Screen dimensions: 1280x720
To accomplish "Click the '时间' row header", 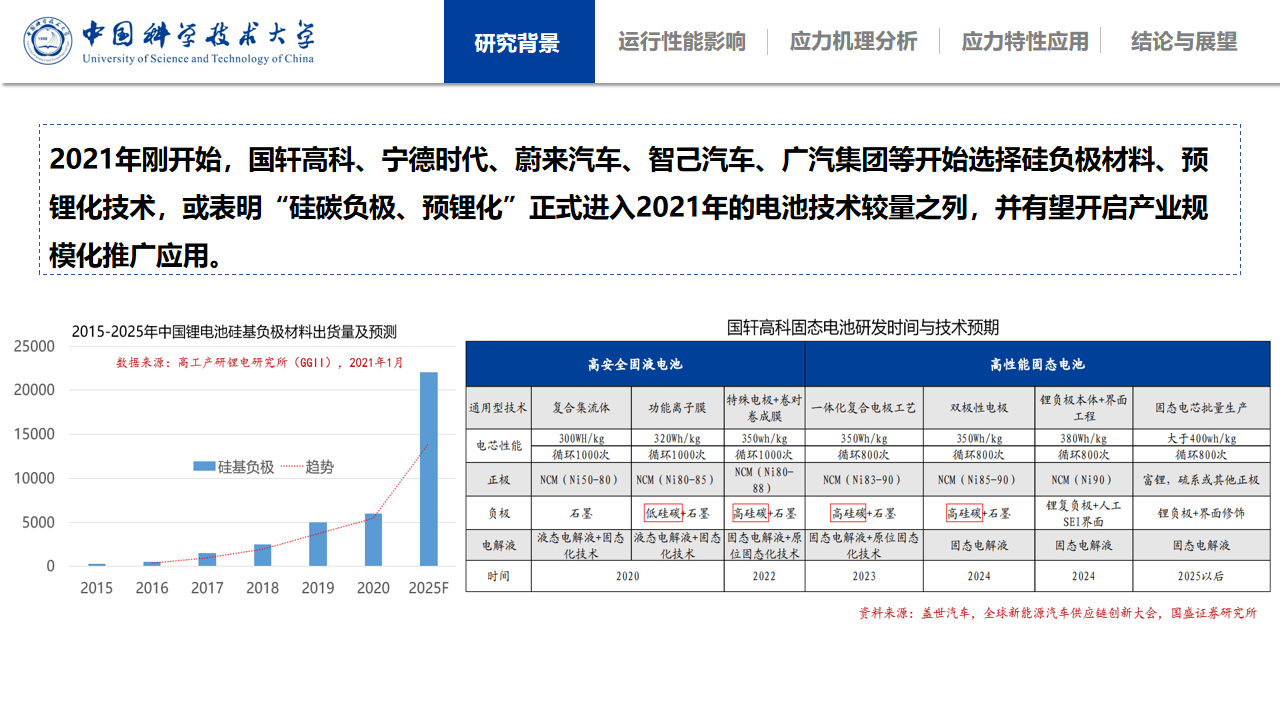I will 498,576.
